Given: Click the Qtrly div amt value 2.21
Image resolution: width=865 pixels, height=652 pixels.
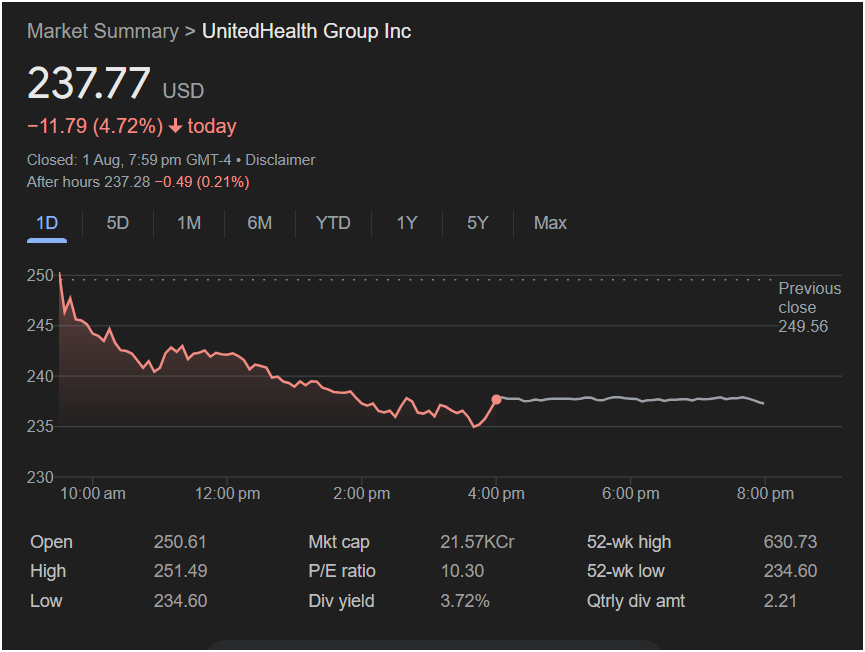Looking at the screenshot, I should point(780,601).
